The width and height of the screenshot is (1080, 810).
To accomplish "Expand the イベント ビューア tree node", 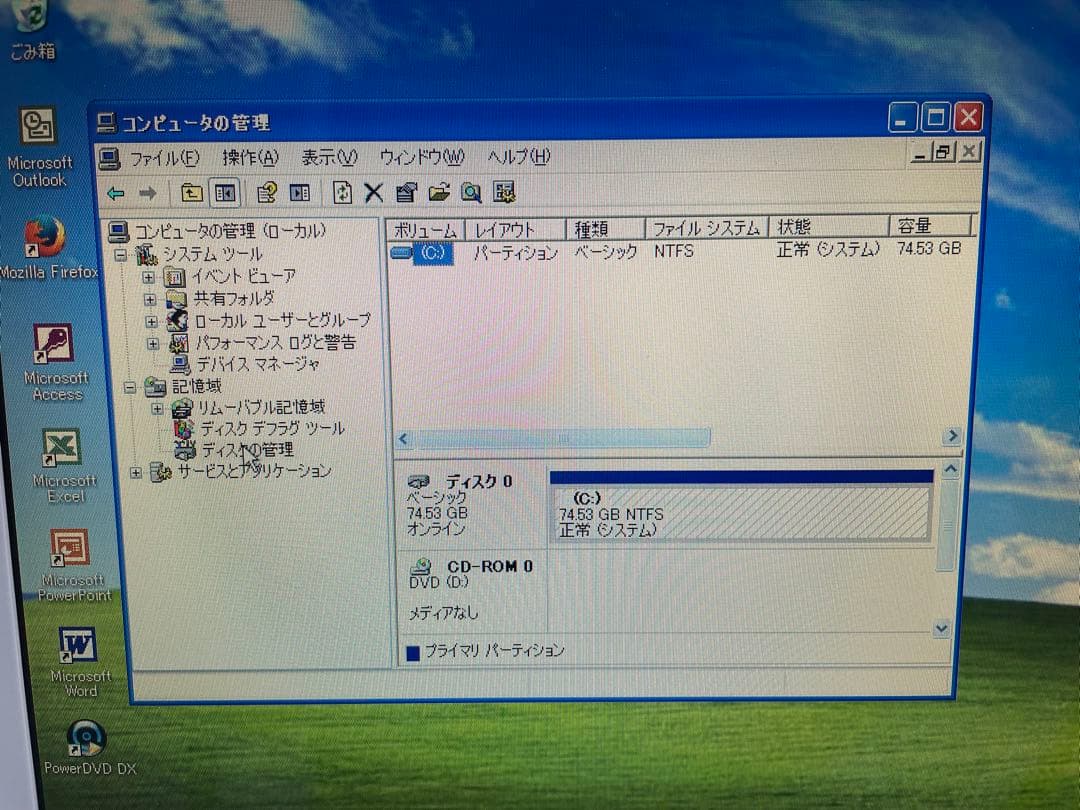I will click(148, 277).
